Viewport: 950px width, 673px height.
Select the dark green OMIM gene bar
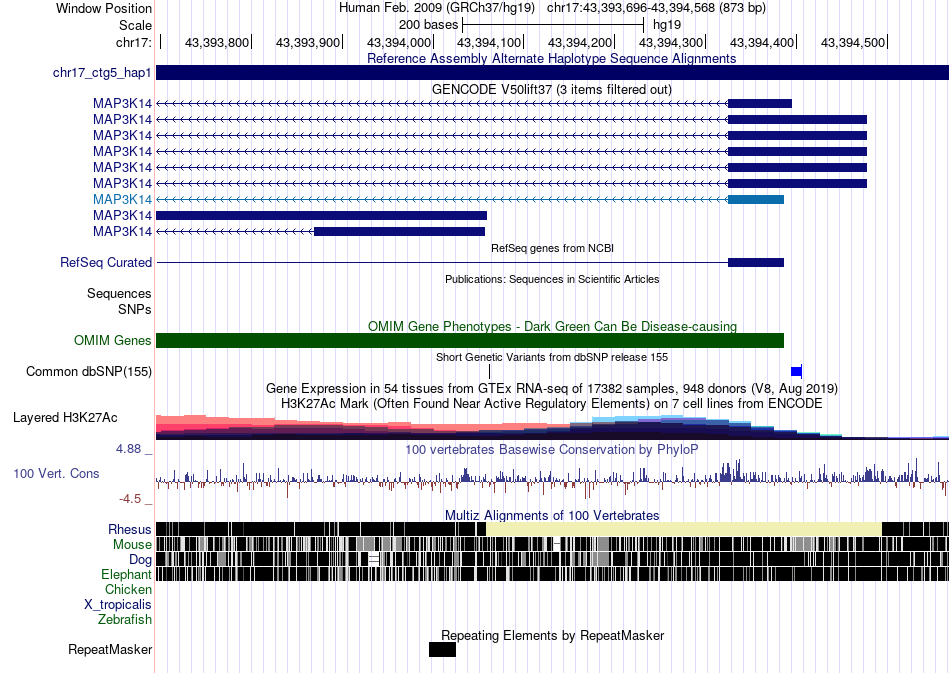[x=470, y=340]
